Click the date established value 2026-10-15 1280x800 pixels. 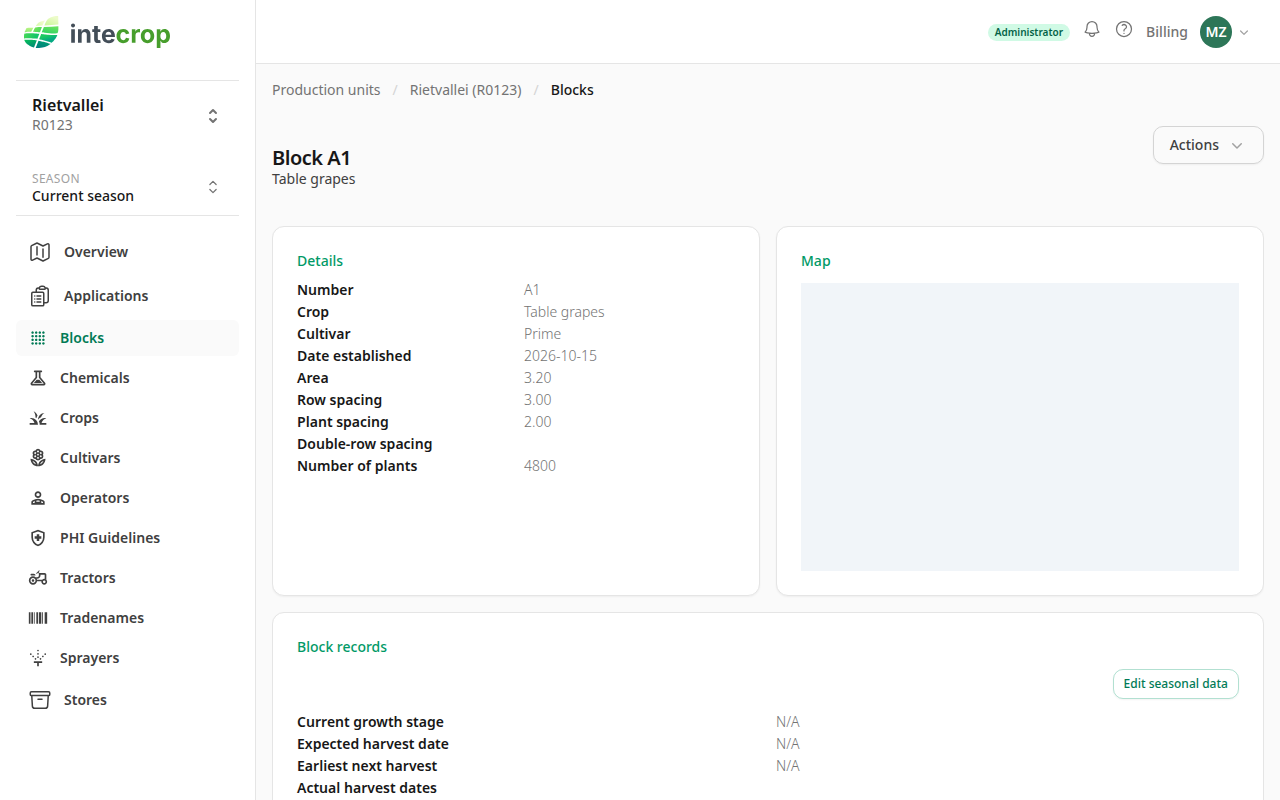click(x=560, y=356)
